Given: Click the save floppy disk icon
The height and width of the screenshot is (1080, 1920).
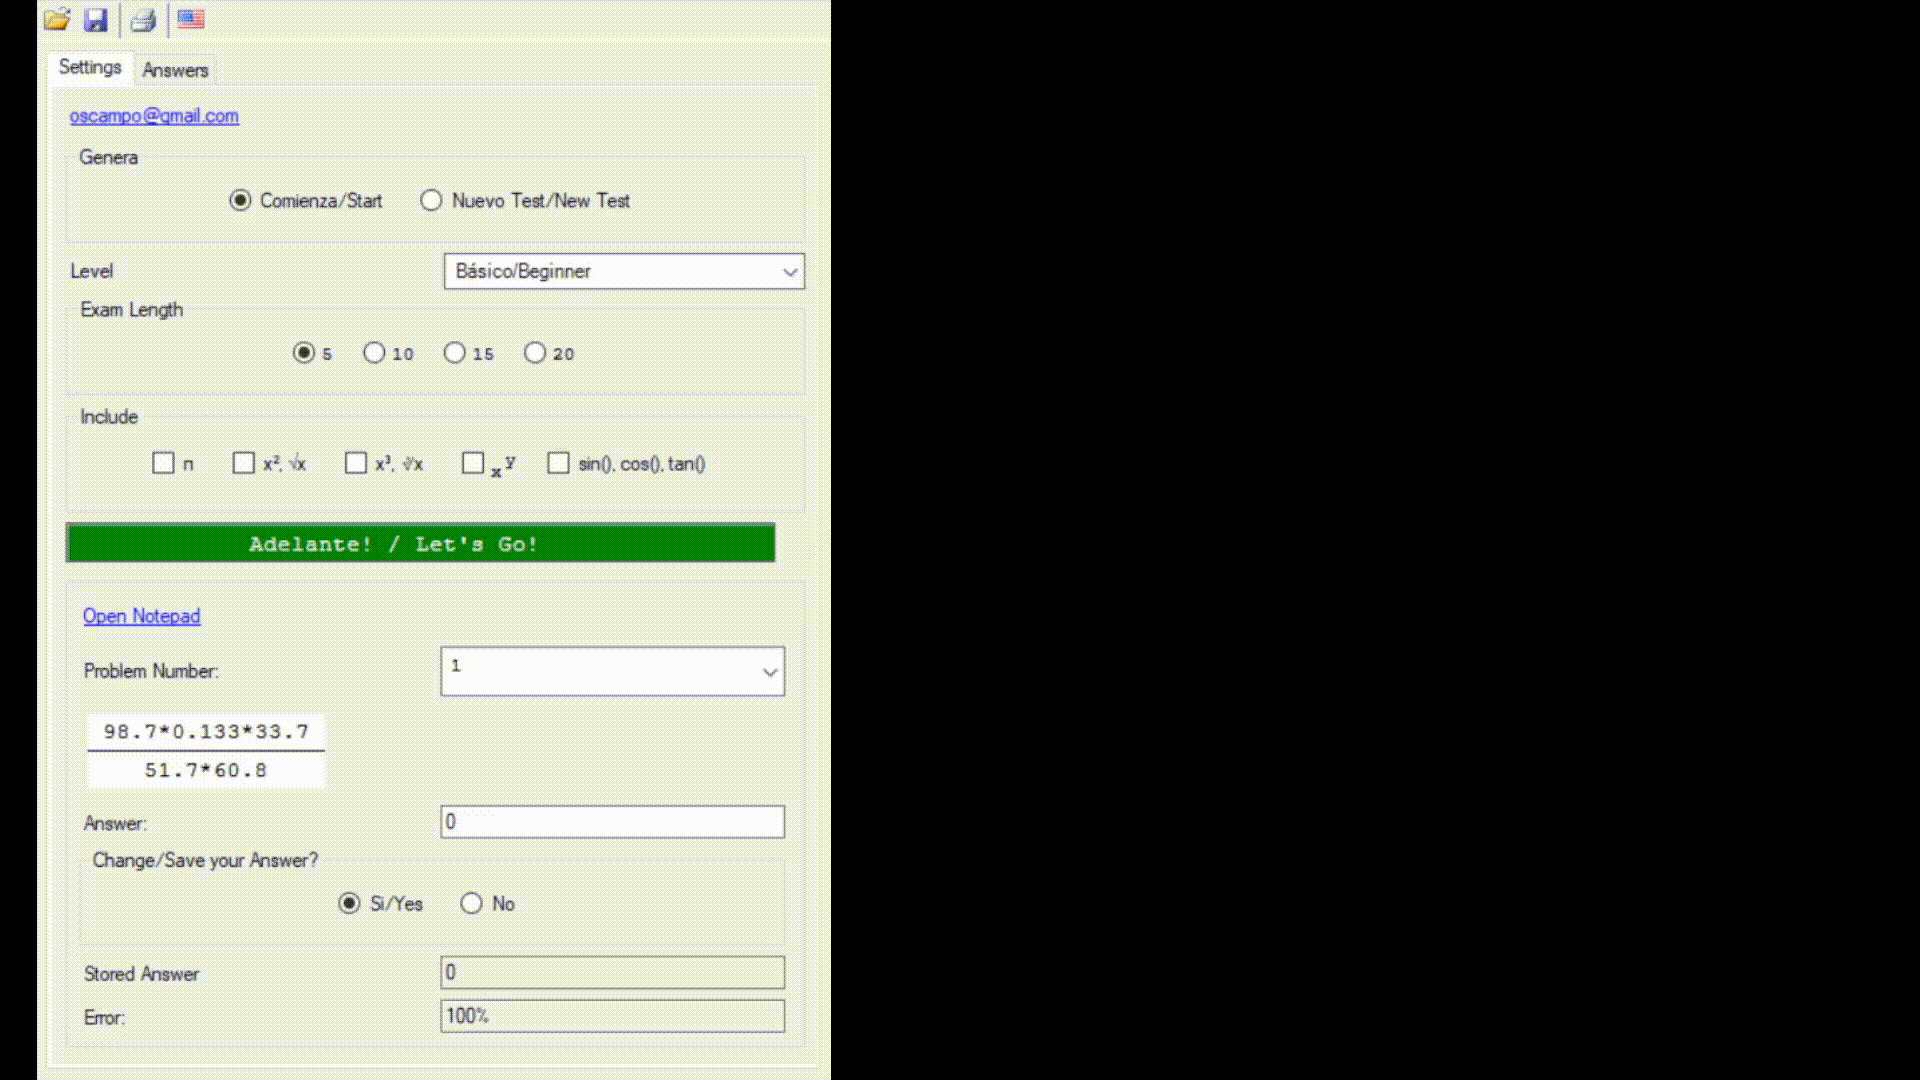Looking at the screenshot, I should [96, 20].
